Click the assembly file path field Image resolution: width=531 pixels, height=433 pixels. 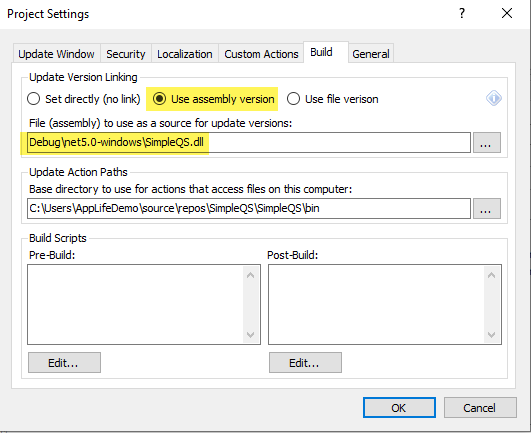point(249,143)
